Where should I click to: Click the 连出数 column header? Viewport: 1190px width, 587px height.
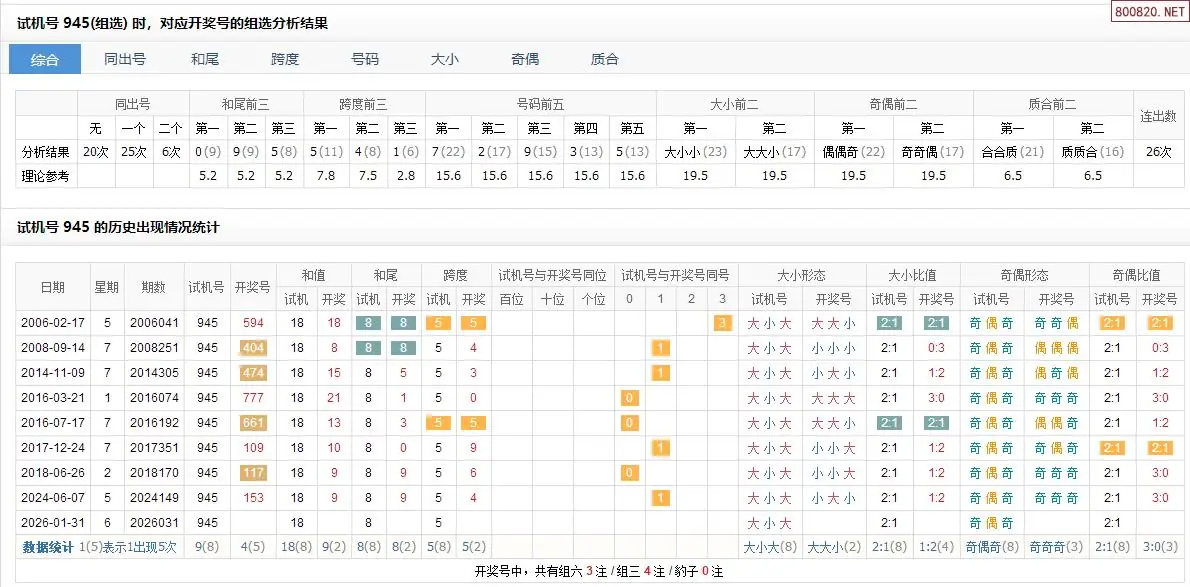[x=1159, y=116]
